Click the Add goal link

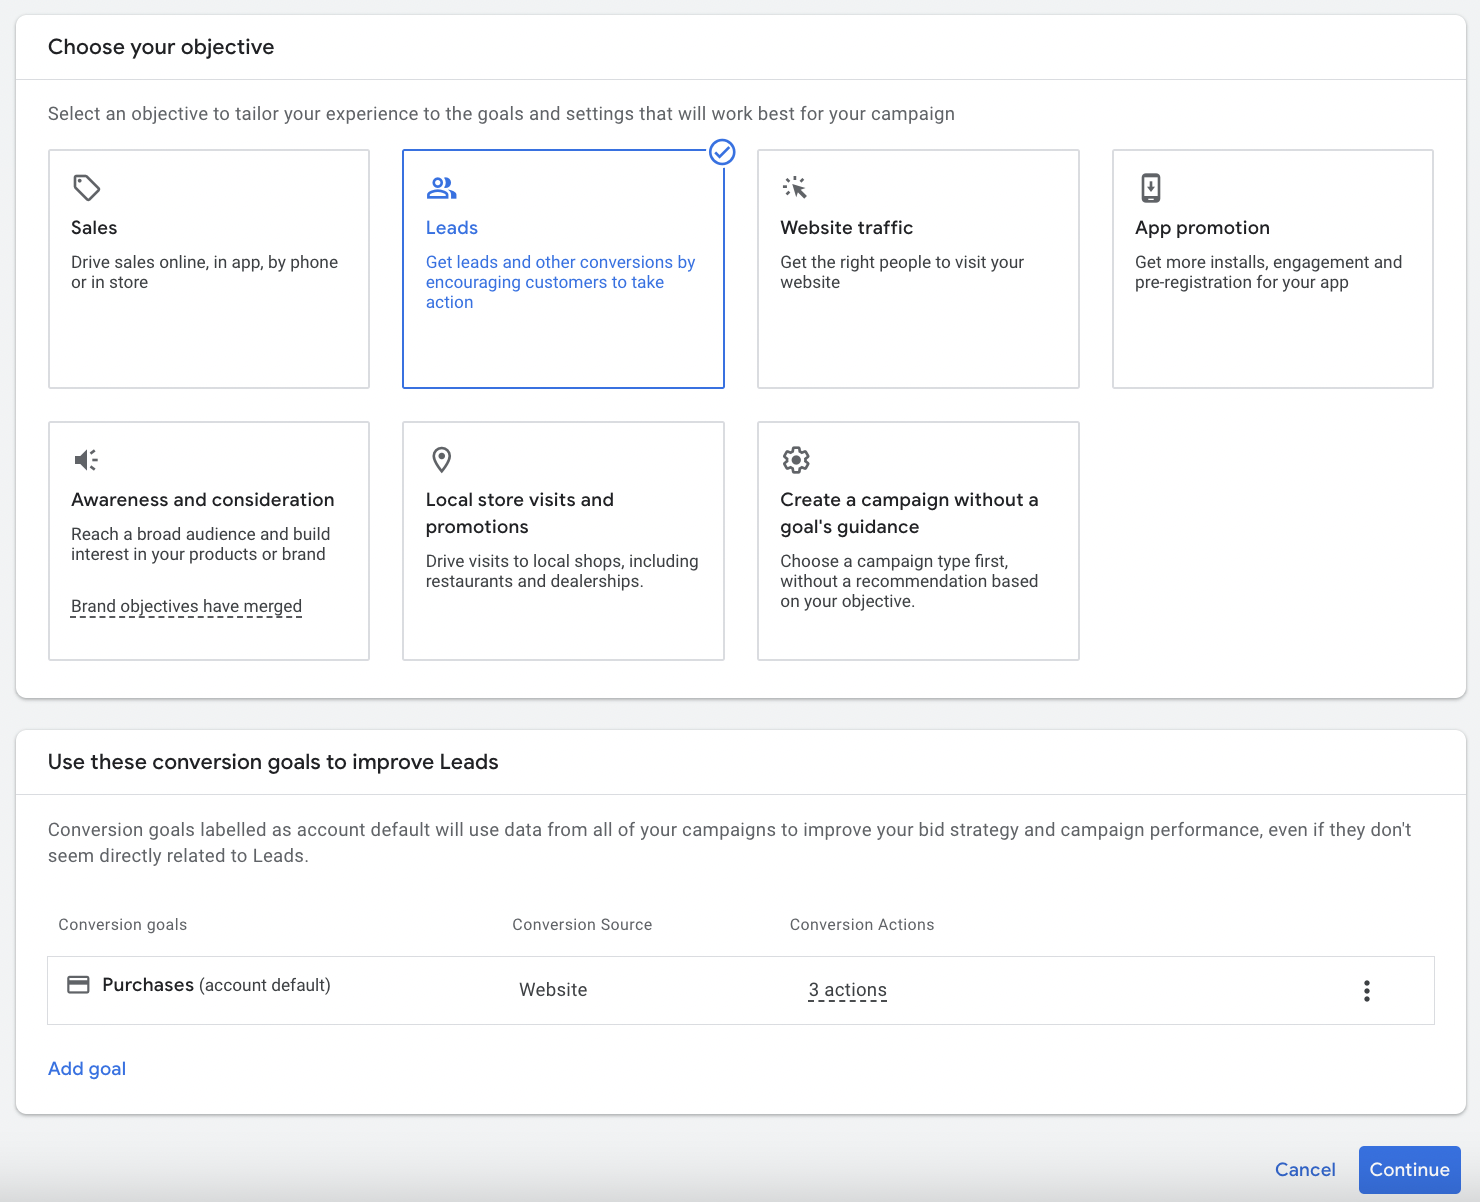click(87, 1068)
